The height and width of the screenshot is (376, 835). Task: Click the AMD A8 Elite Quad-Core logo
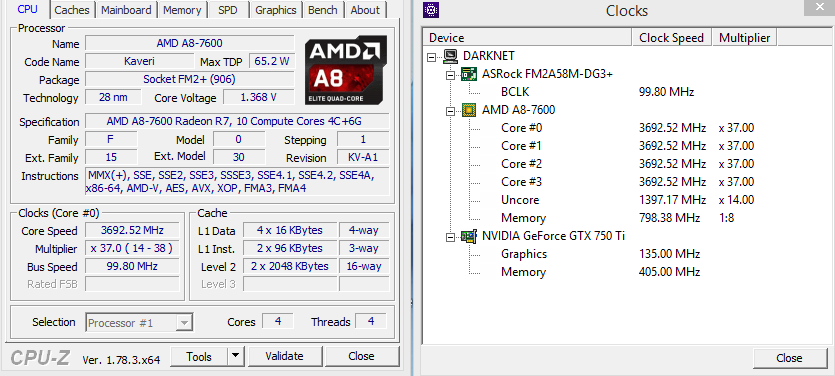[346, 70]
